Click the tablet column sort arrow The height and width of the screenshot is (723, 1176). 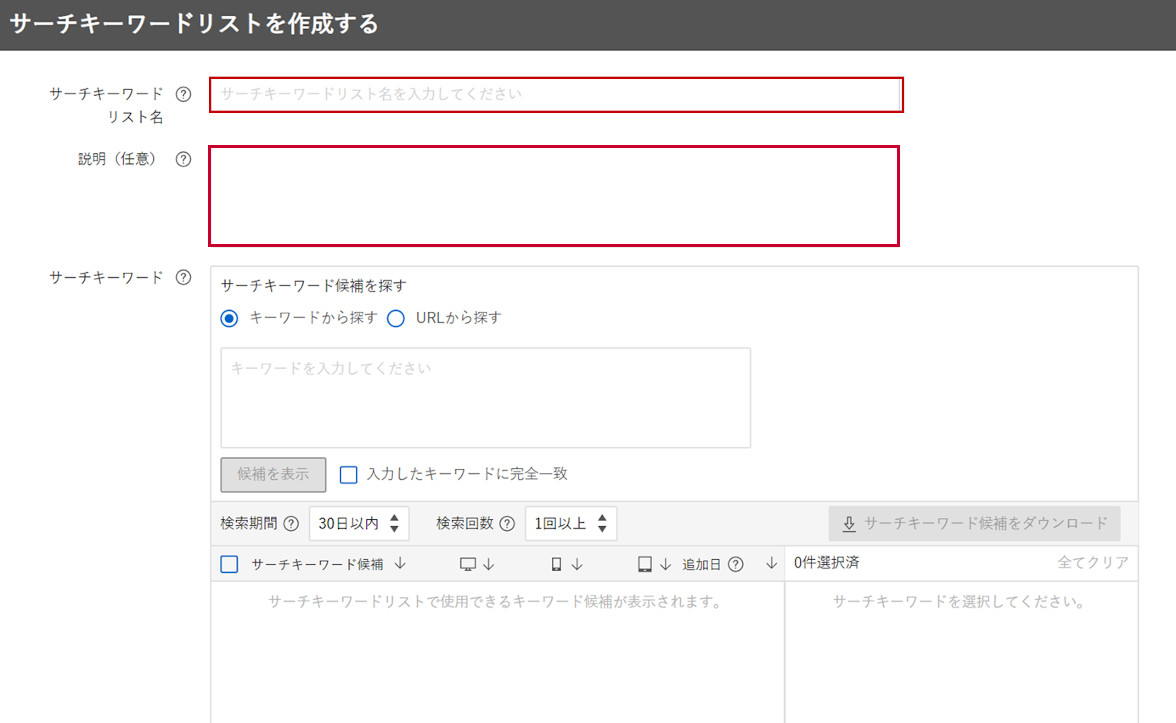[x=666, y=563]
